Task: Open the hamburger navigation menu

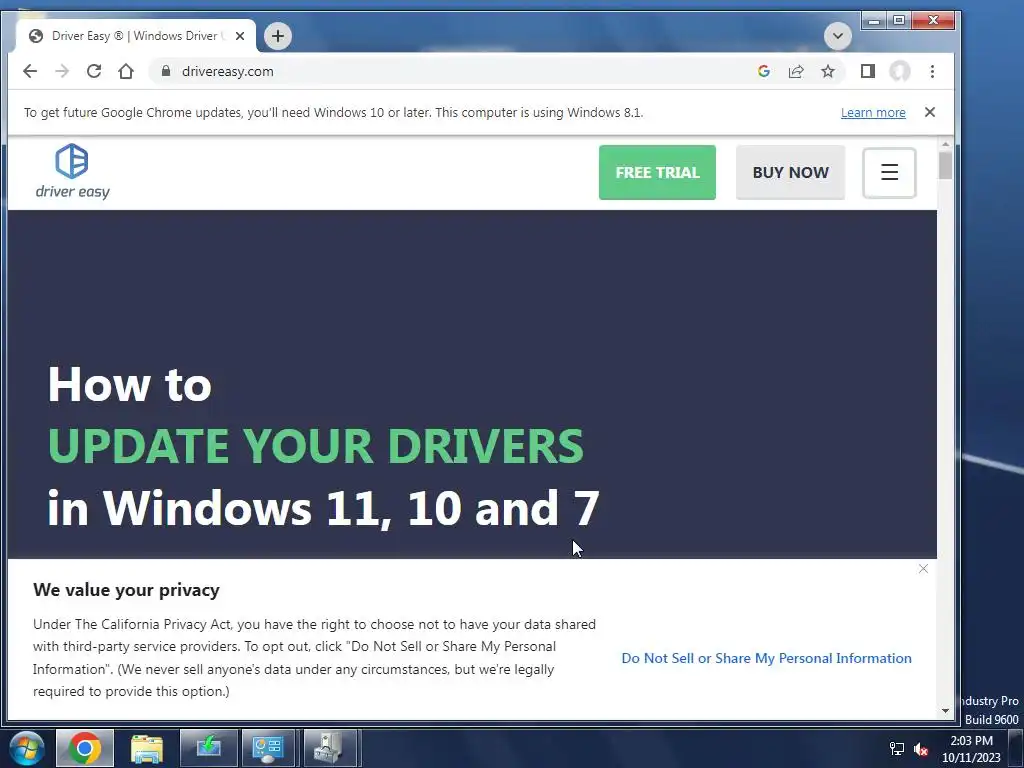Action: (889, 172)
